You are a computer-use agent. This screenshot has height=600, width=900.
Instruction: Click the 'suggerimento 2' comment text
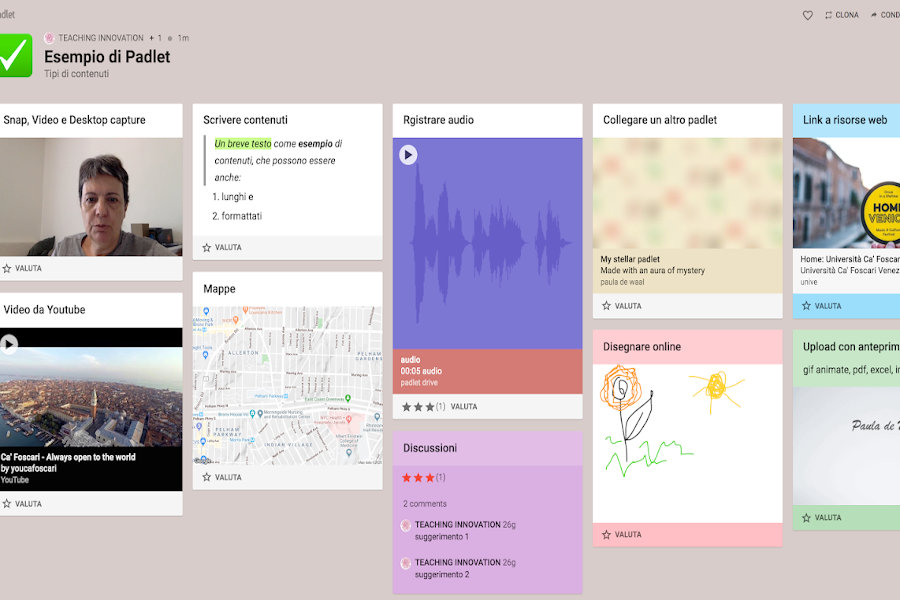442,575
